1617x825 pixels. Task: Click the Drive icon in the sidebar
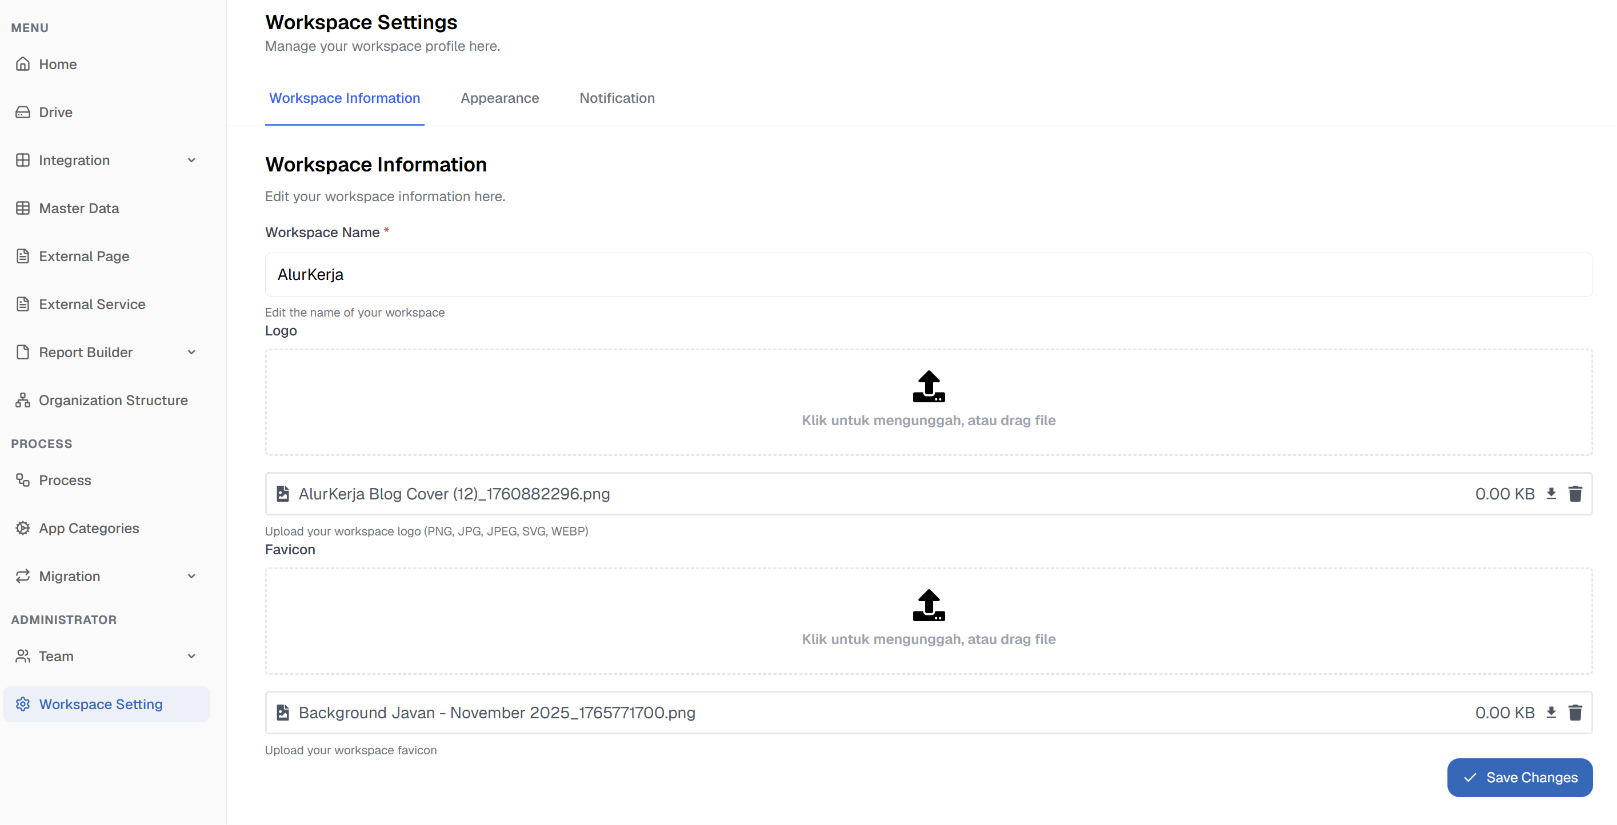[x=23, y=112]
